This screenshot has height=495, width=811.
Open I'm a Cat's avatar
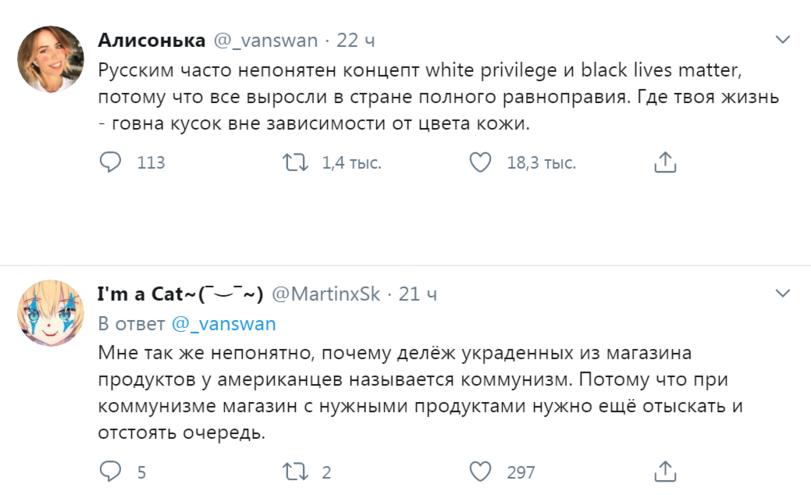point(50,312)
